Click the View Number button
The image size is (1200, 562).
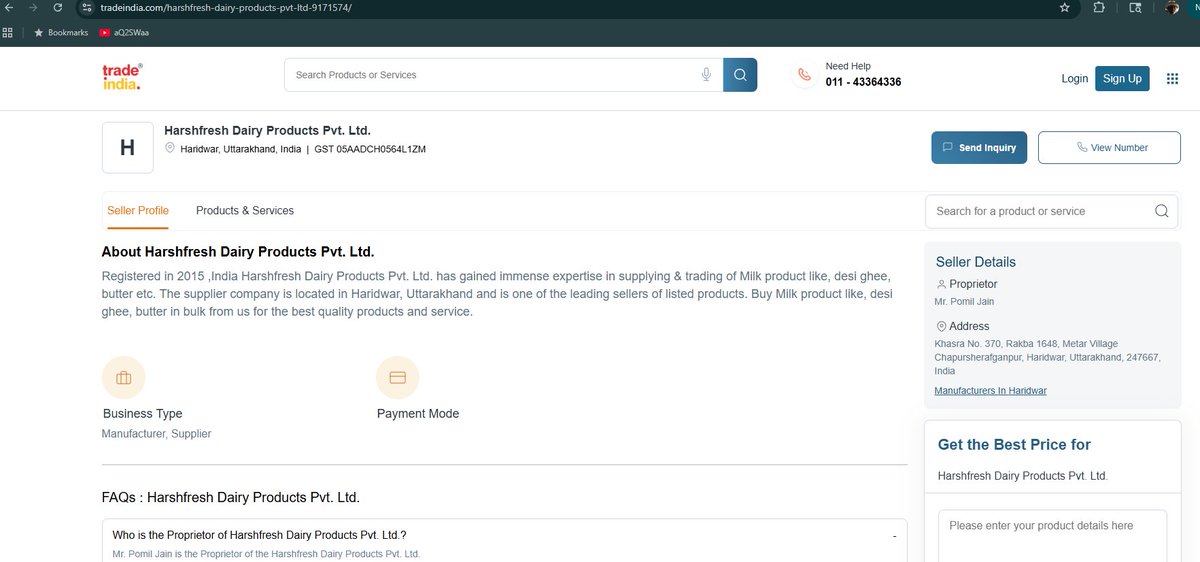1109,147
